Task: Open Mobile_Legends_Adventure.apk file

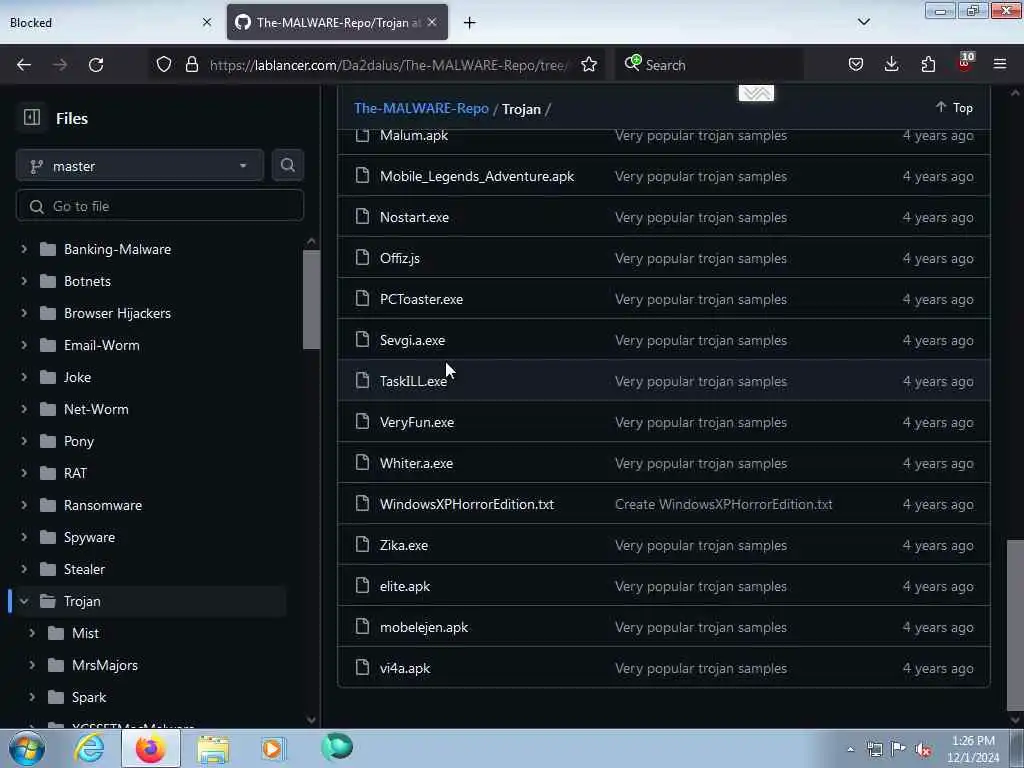Action: (x=477, y=176)
